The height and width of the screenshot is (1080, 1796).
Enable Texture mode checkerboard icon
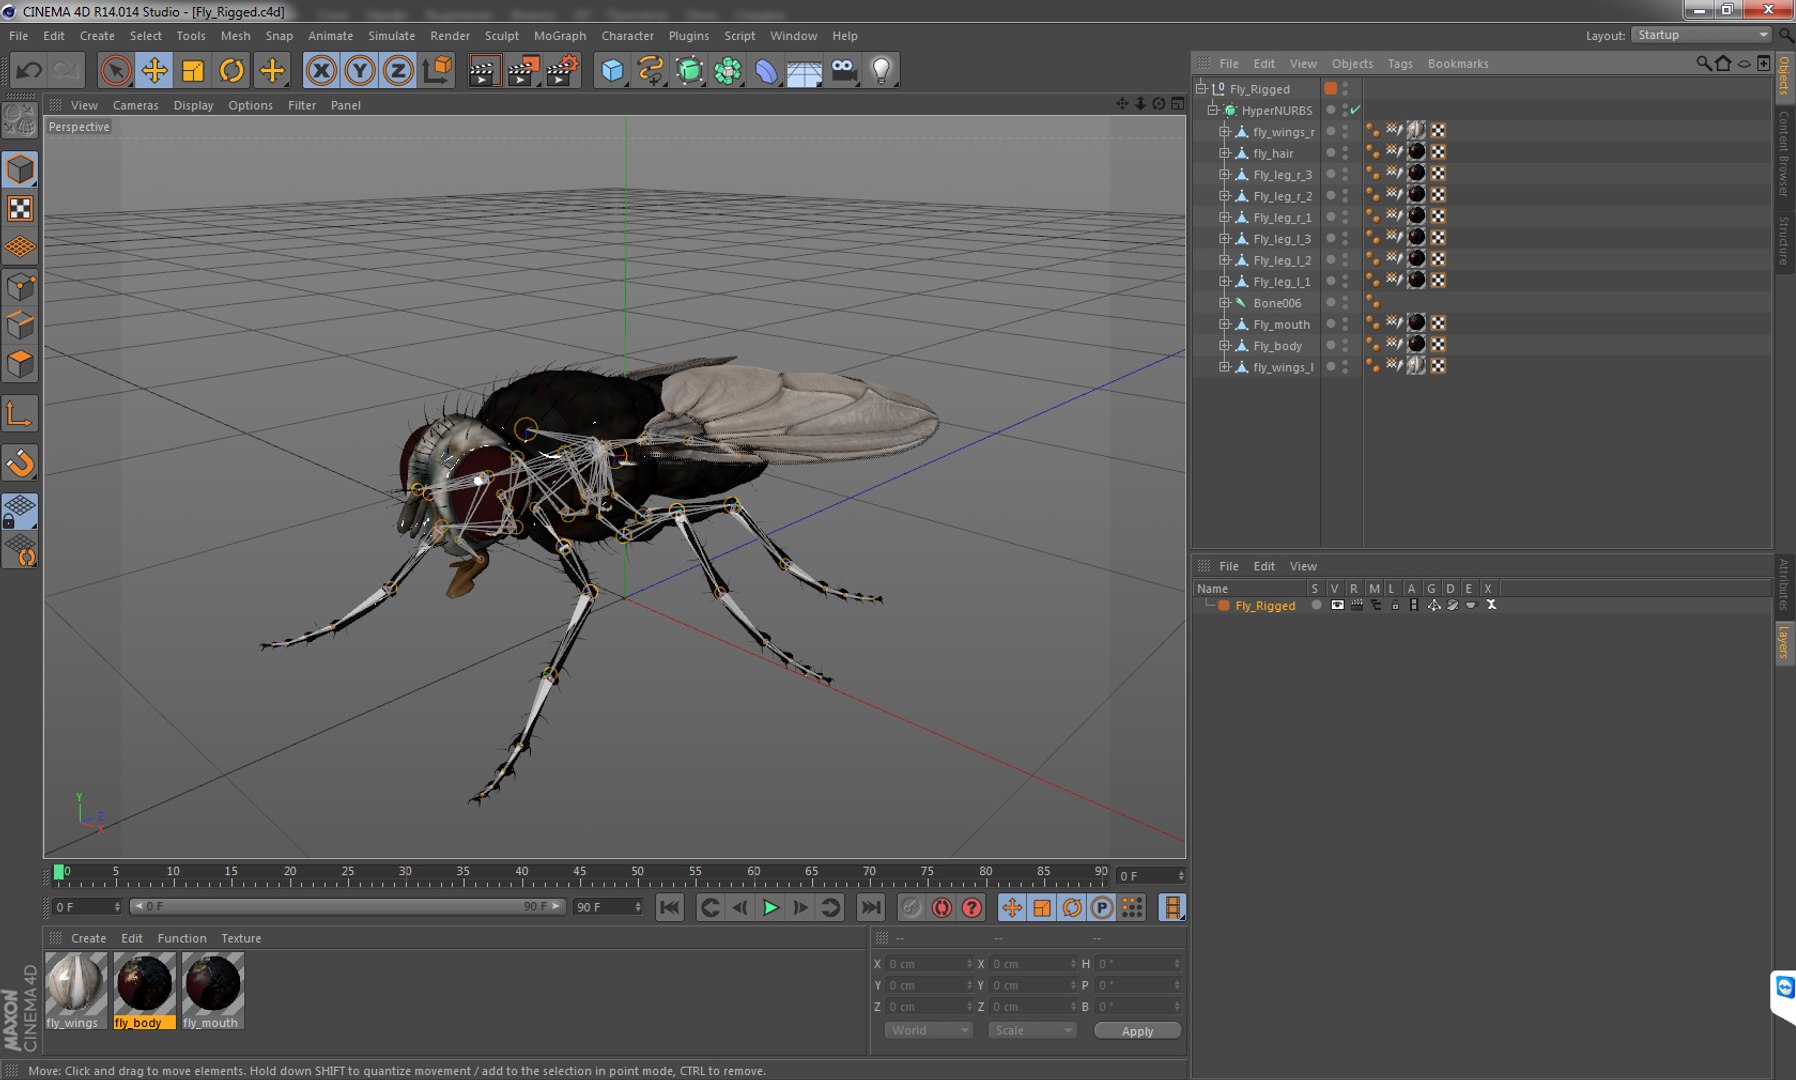coord(20,208)
